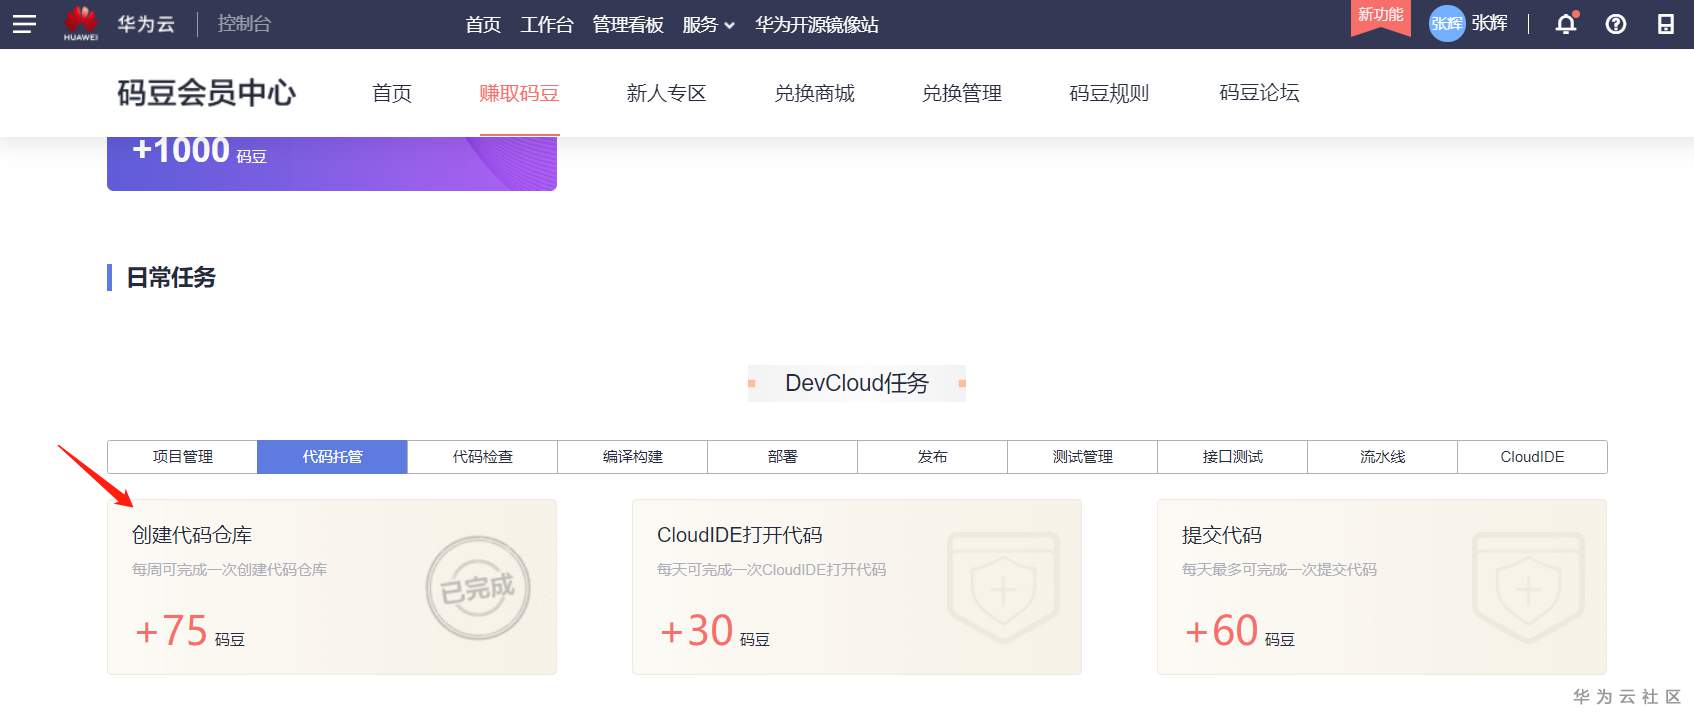Go to 首页 in the top navigation bar
The width and height of the screenshot is (1694, 722).
[483, 24]
